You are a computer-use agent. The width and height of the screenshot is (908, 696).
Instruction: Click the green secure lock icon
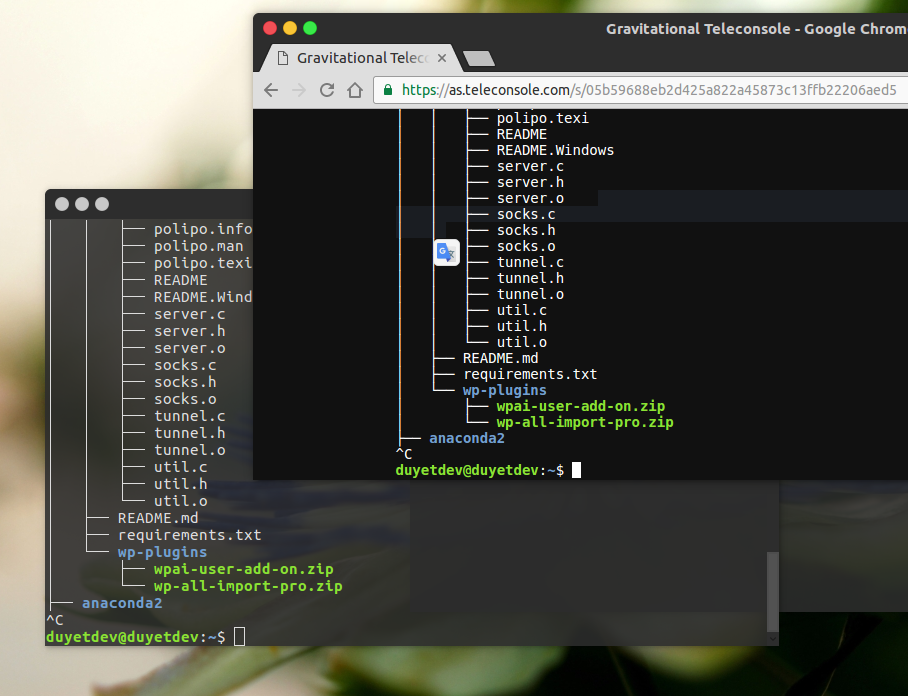click(388, 90)
